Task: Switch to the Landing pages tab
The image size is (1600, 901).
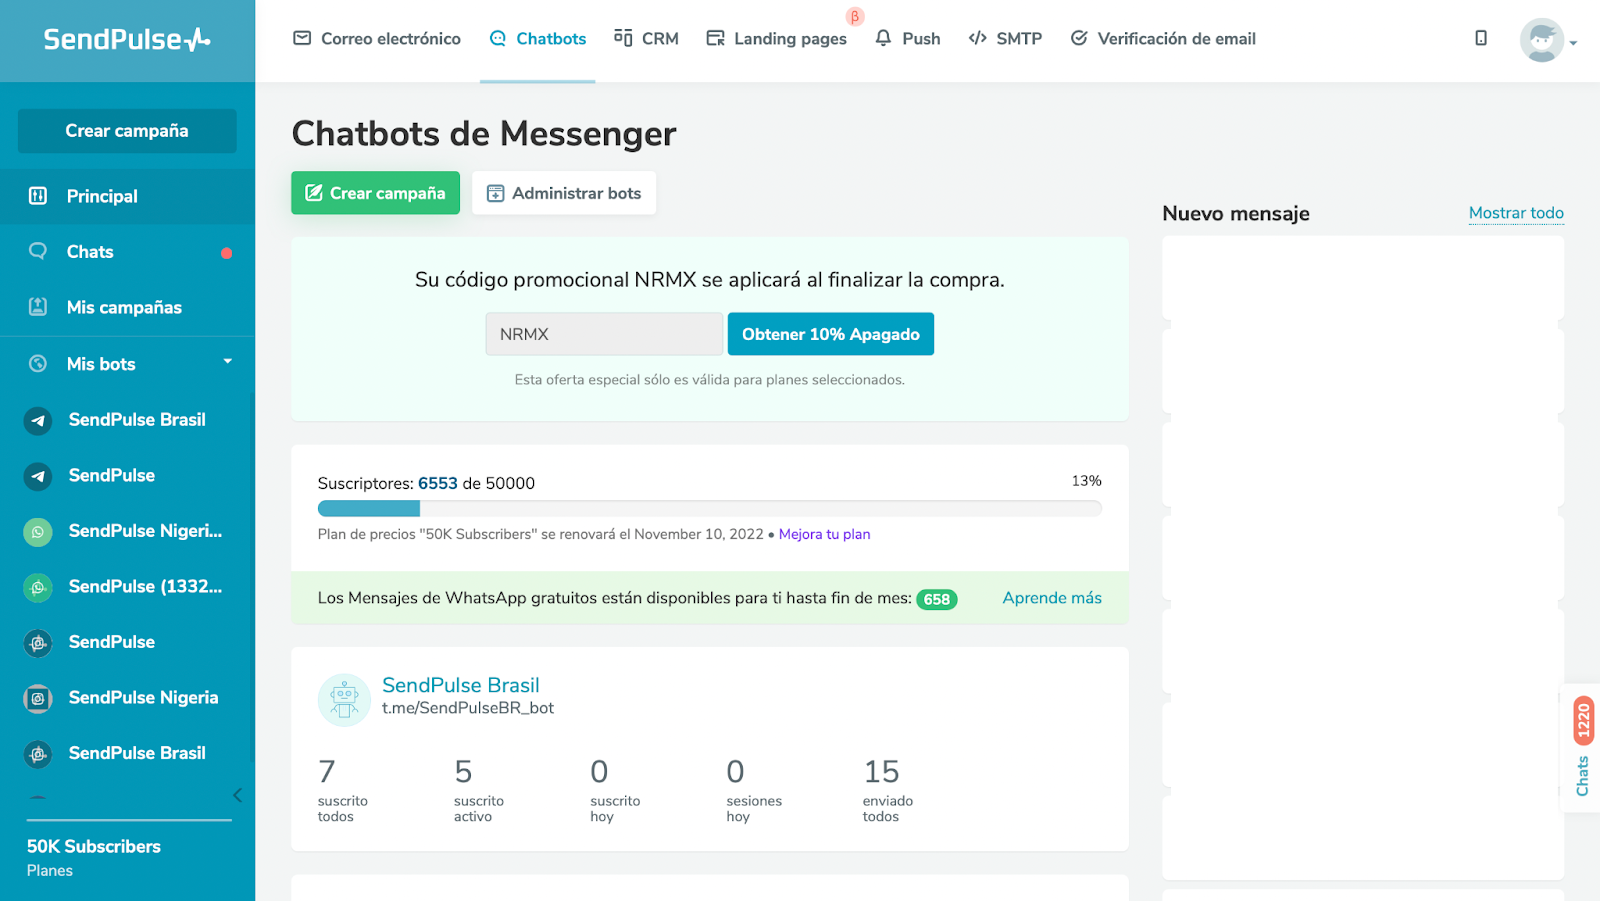Action: [x=776, y=38]
